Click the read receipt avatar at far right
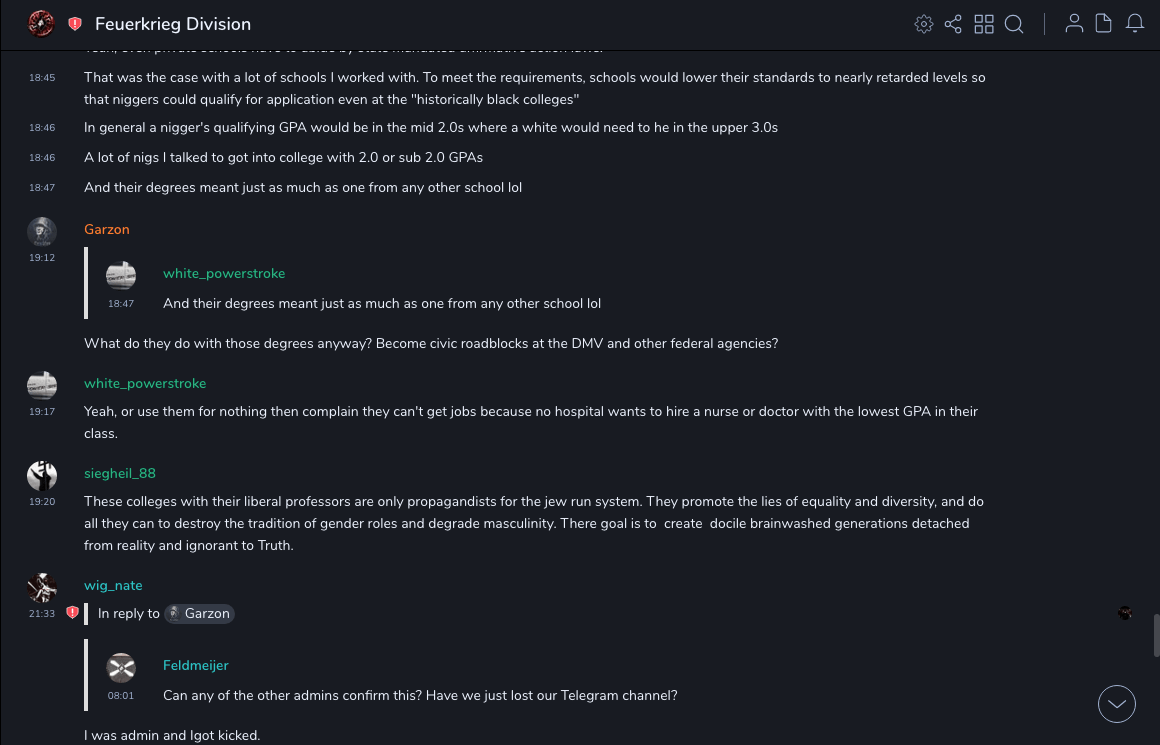The width and height of the screenshot is (1160, 745). pos(1125,613)
